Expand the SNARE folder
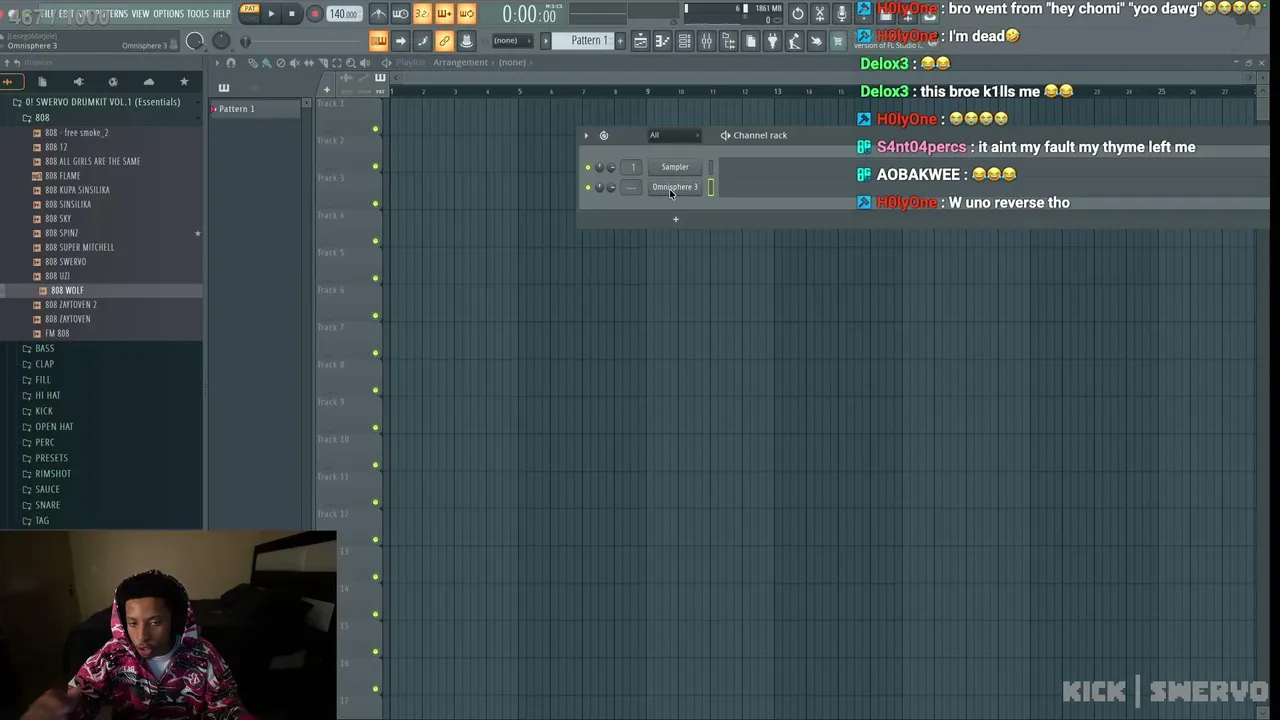The image size is (1280, 720). click(48, 505)
